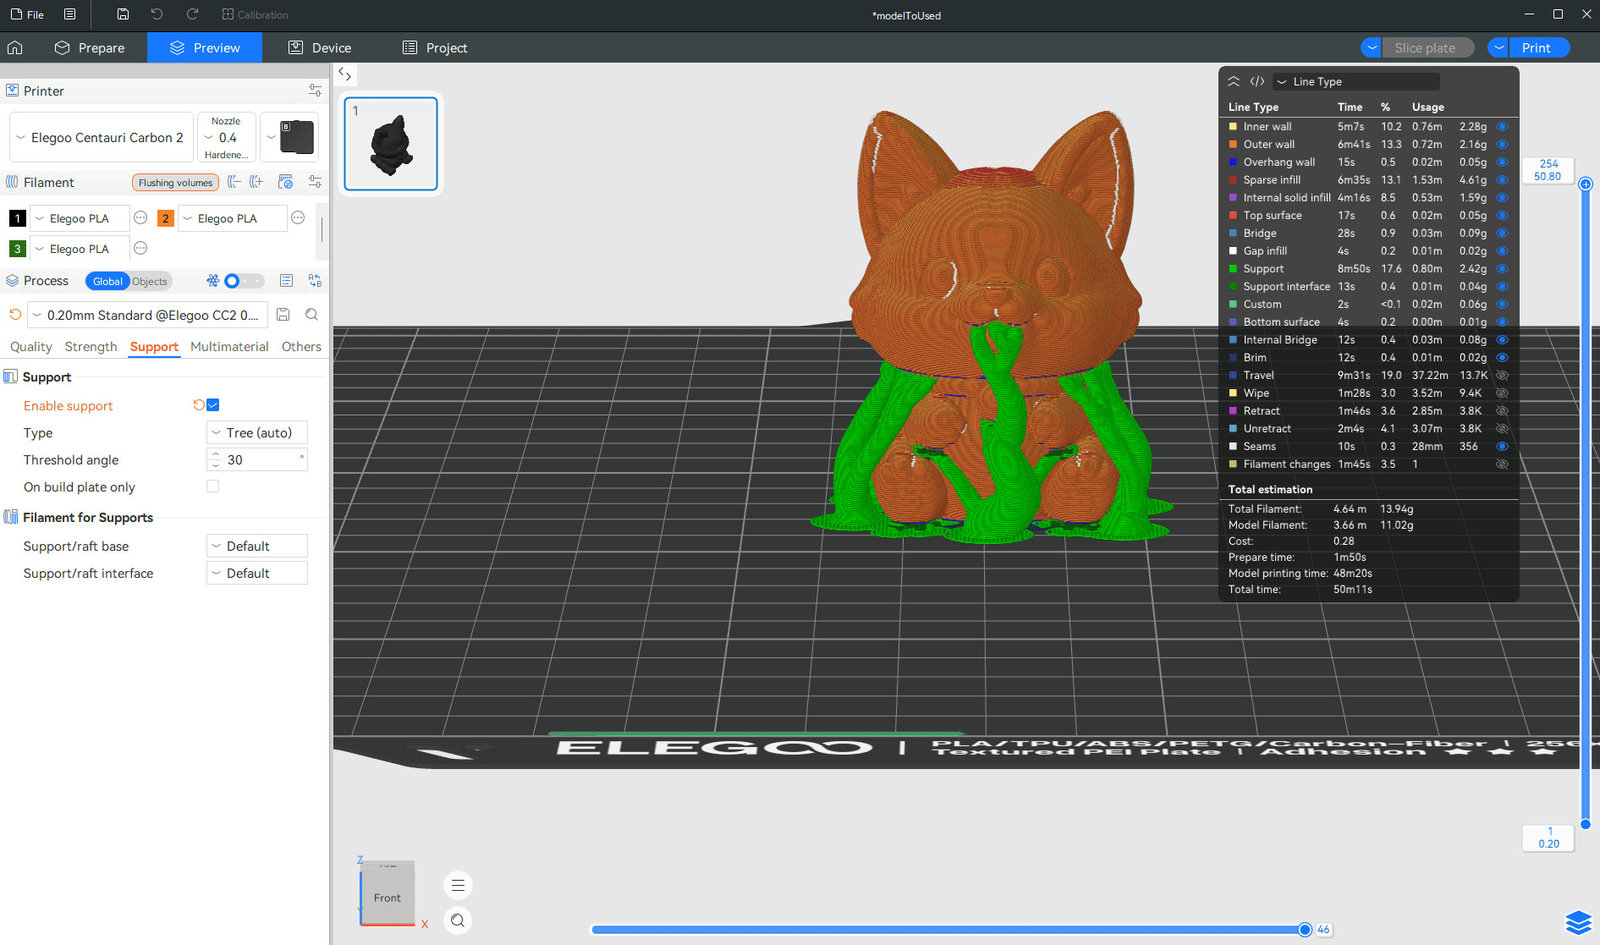Open the Multimaterial settings tab

[x=229, y=346]
